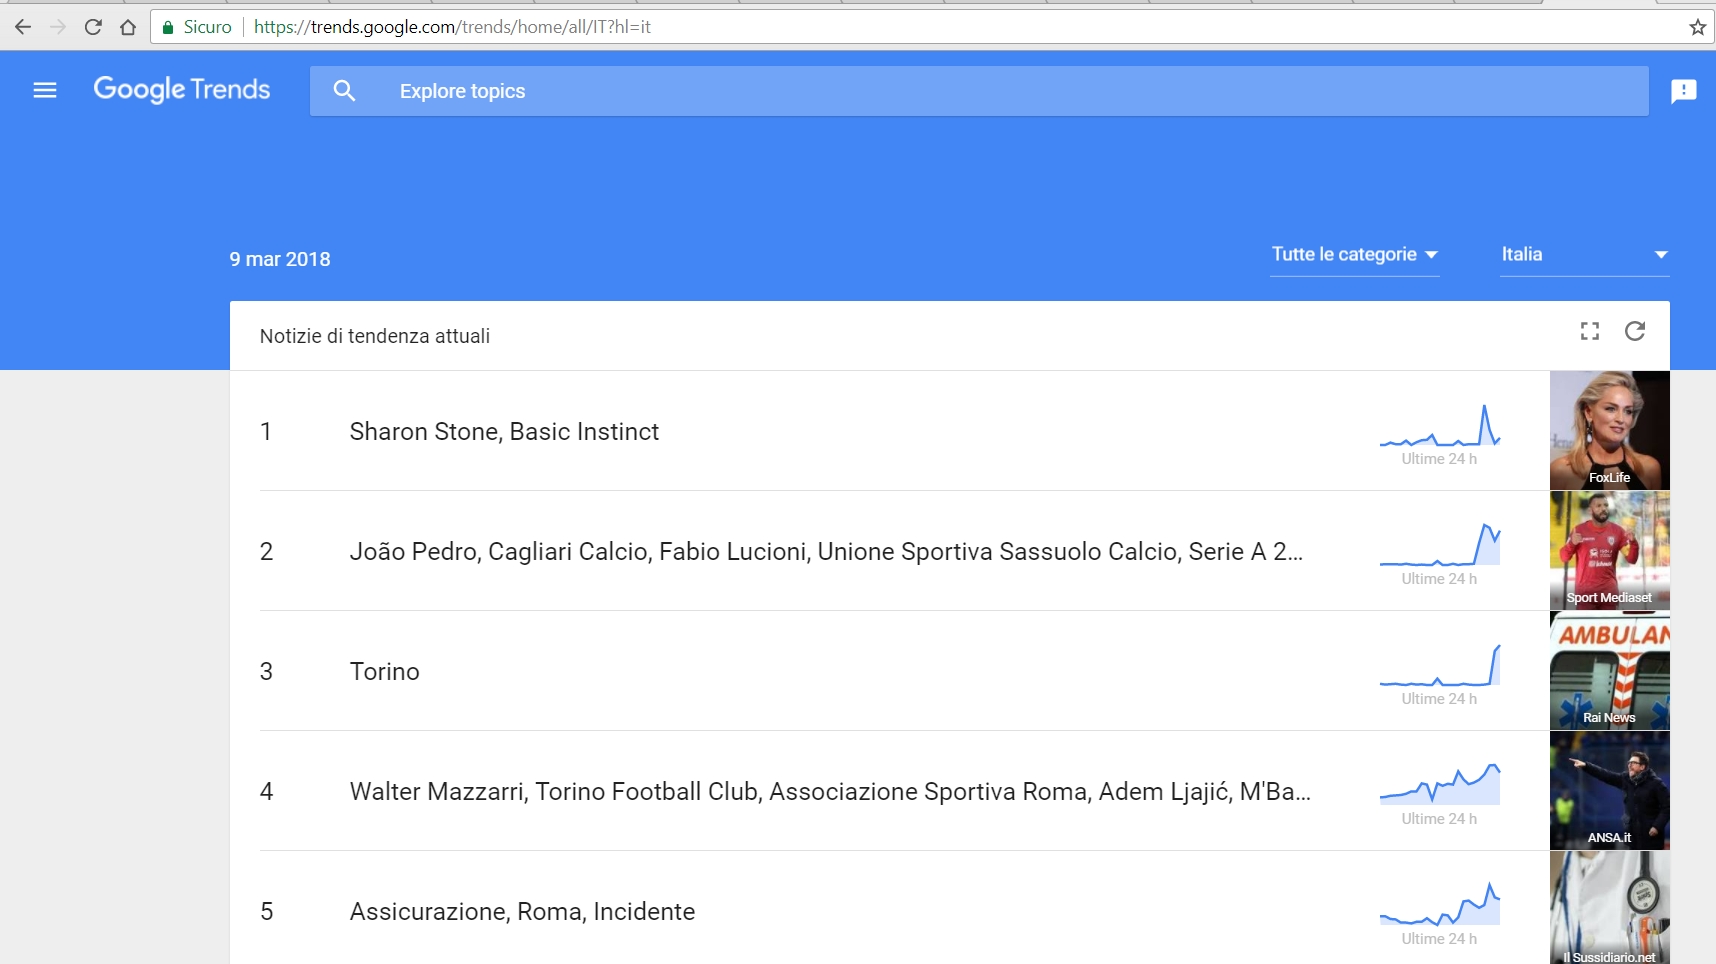
Task: Open the Il Sussidiario.net thumbnail
Action: click(x=1610, y=908)
